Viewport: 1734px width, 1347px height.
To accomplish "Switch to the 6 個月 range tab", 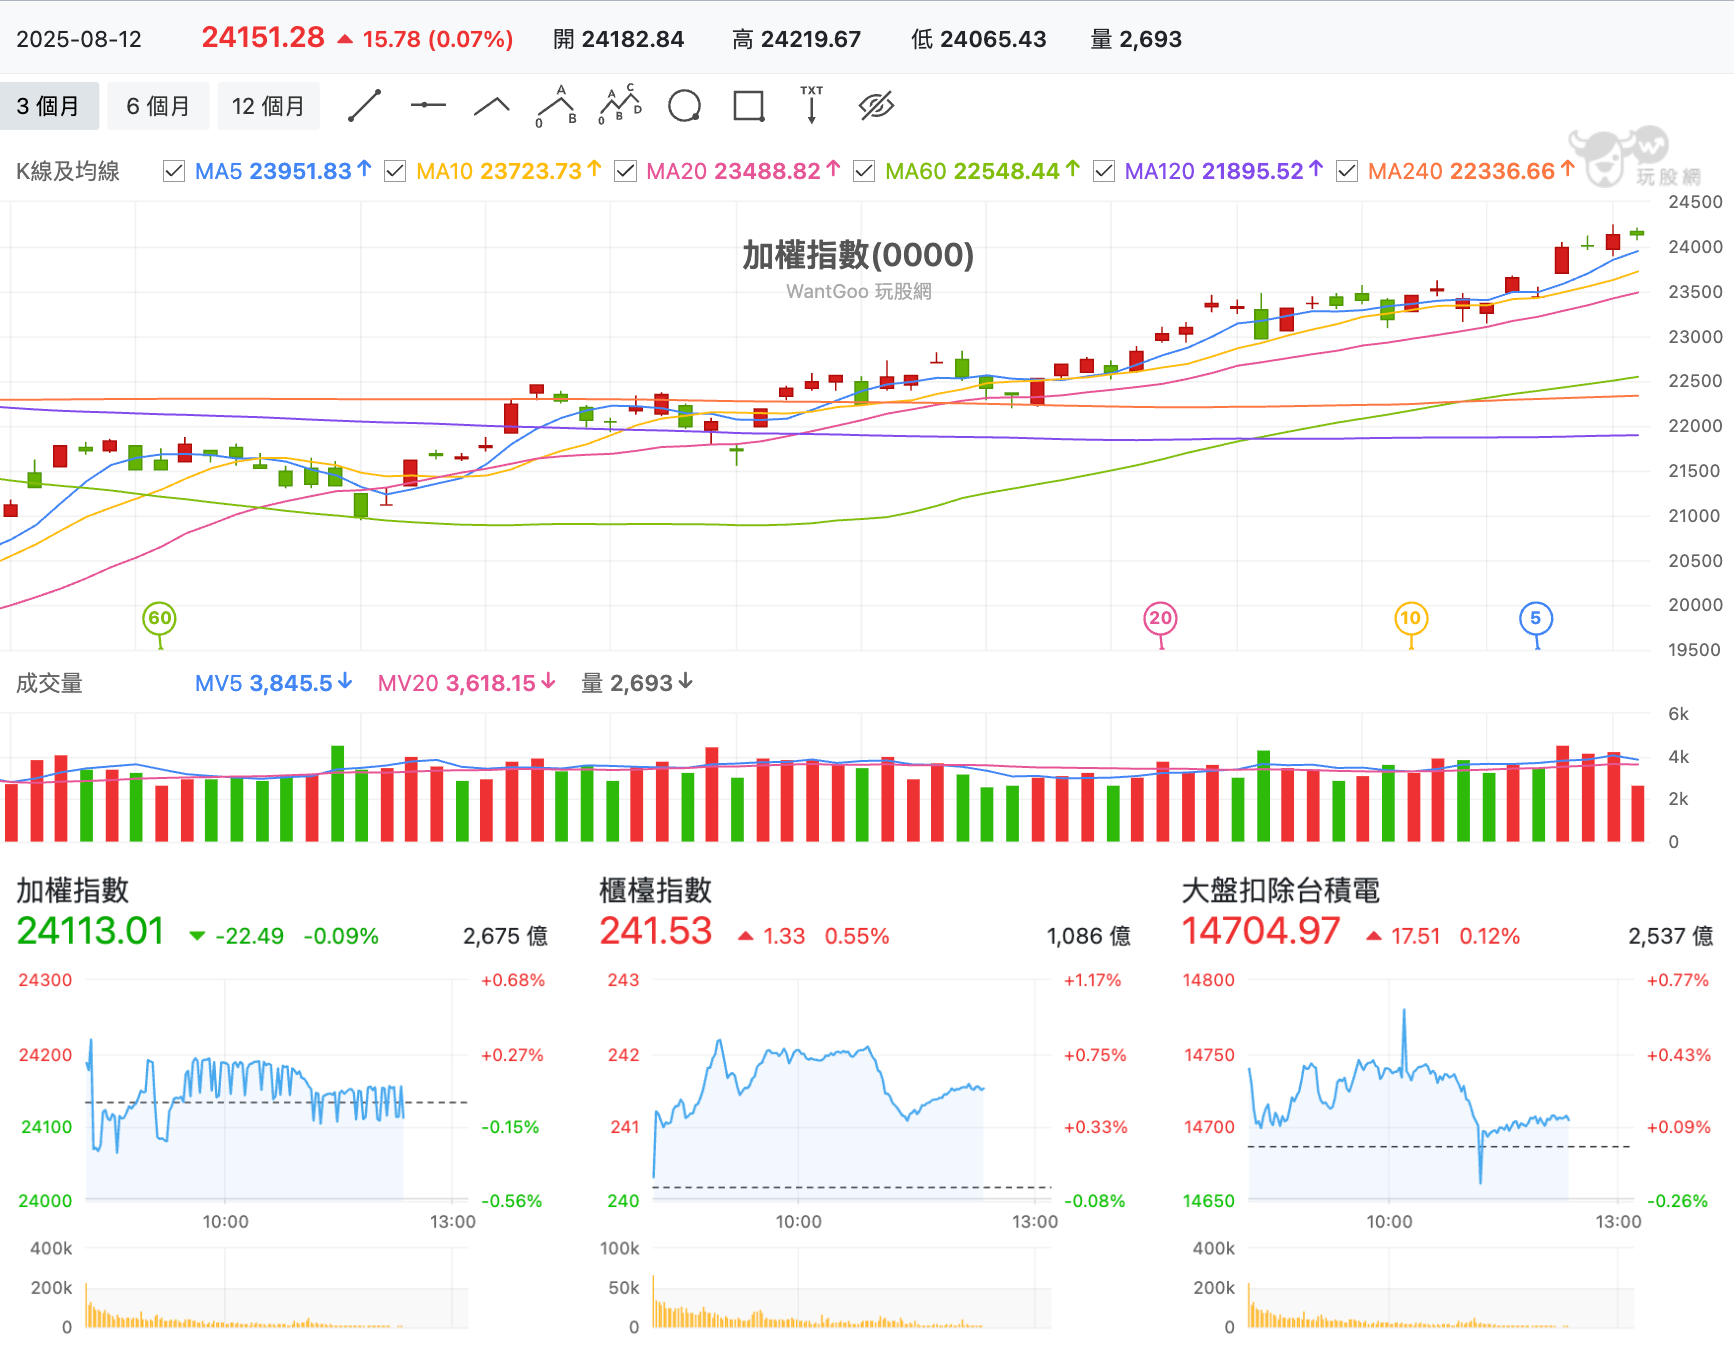I will coord(158,106).
